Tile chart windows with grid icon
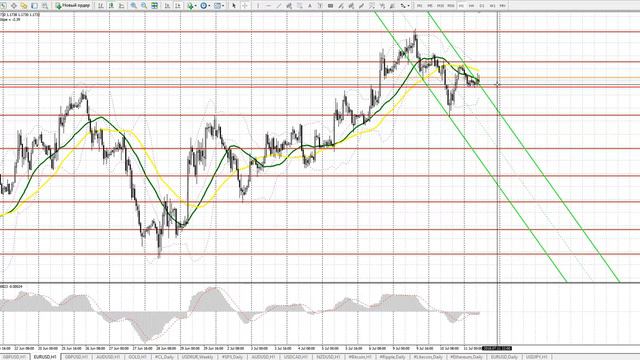640x360 pixels. (x=155, y=6)
